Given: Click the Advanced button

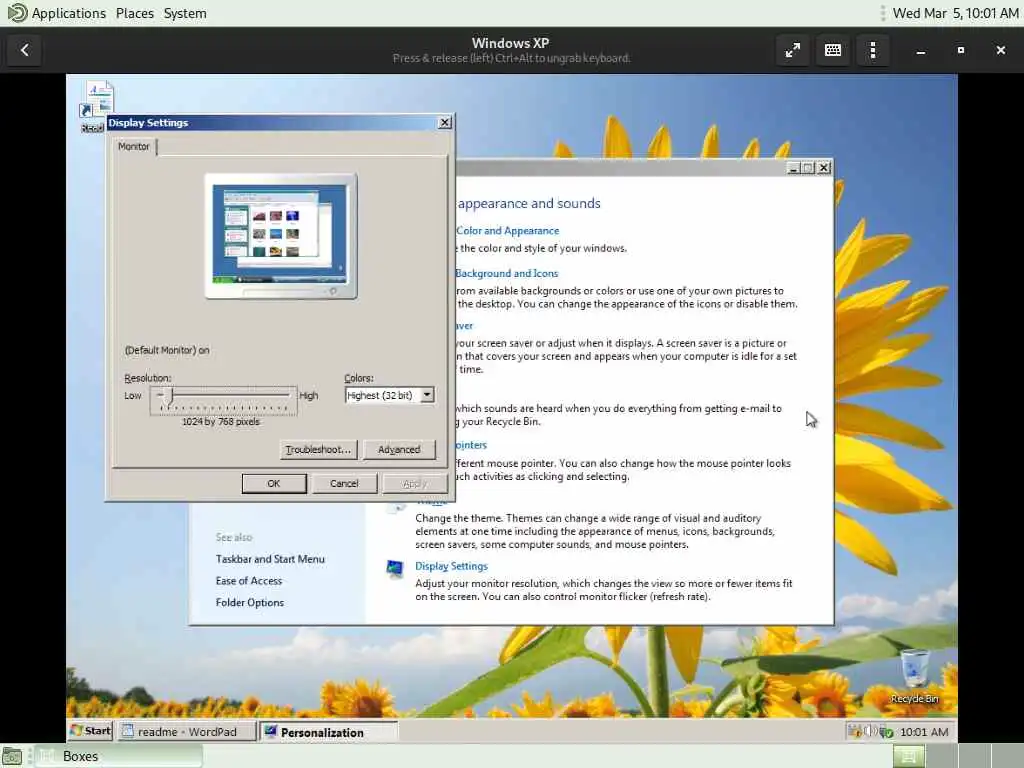Looking at the screenshot, I should pyautogui.click(x=398, y=449).
